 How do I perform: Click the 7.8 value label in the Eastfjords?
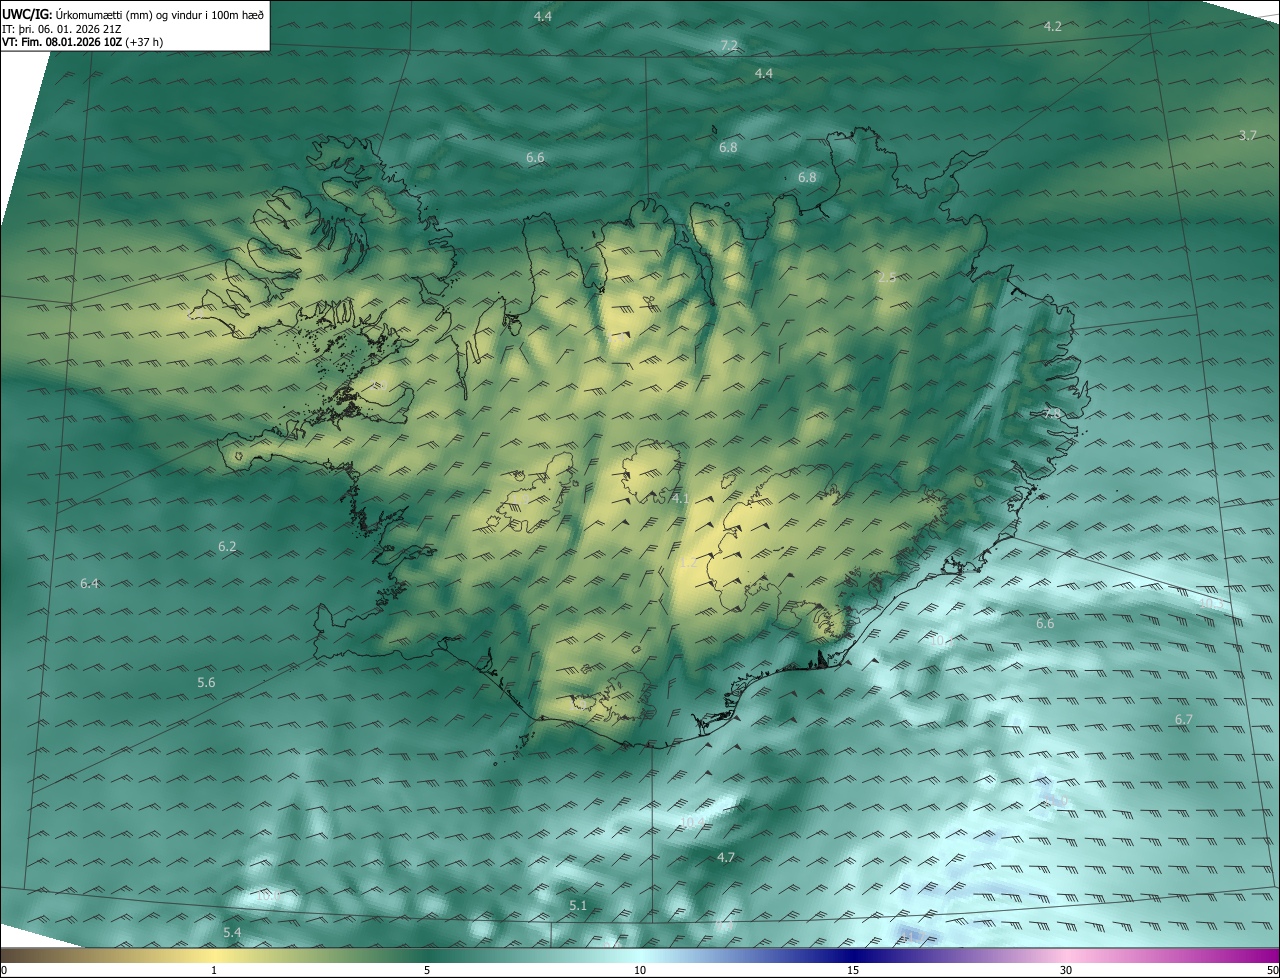(x=1050, y=414)
